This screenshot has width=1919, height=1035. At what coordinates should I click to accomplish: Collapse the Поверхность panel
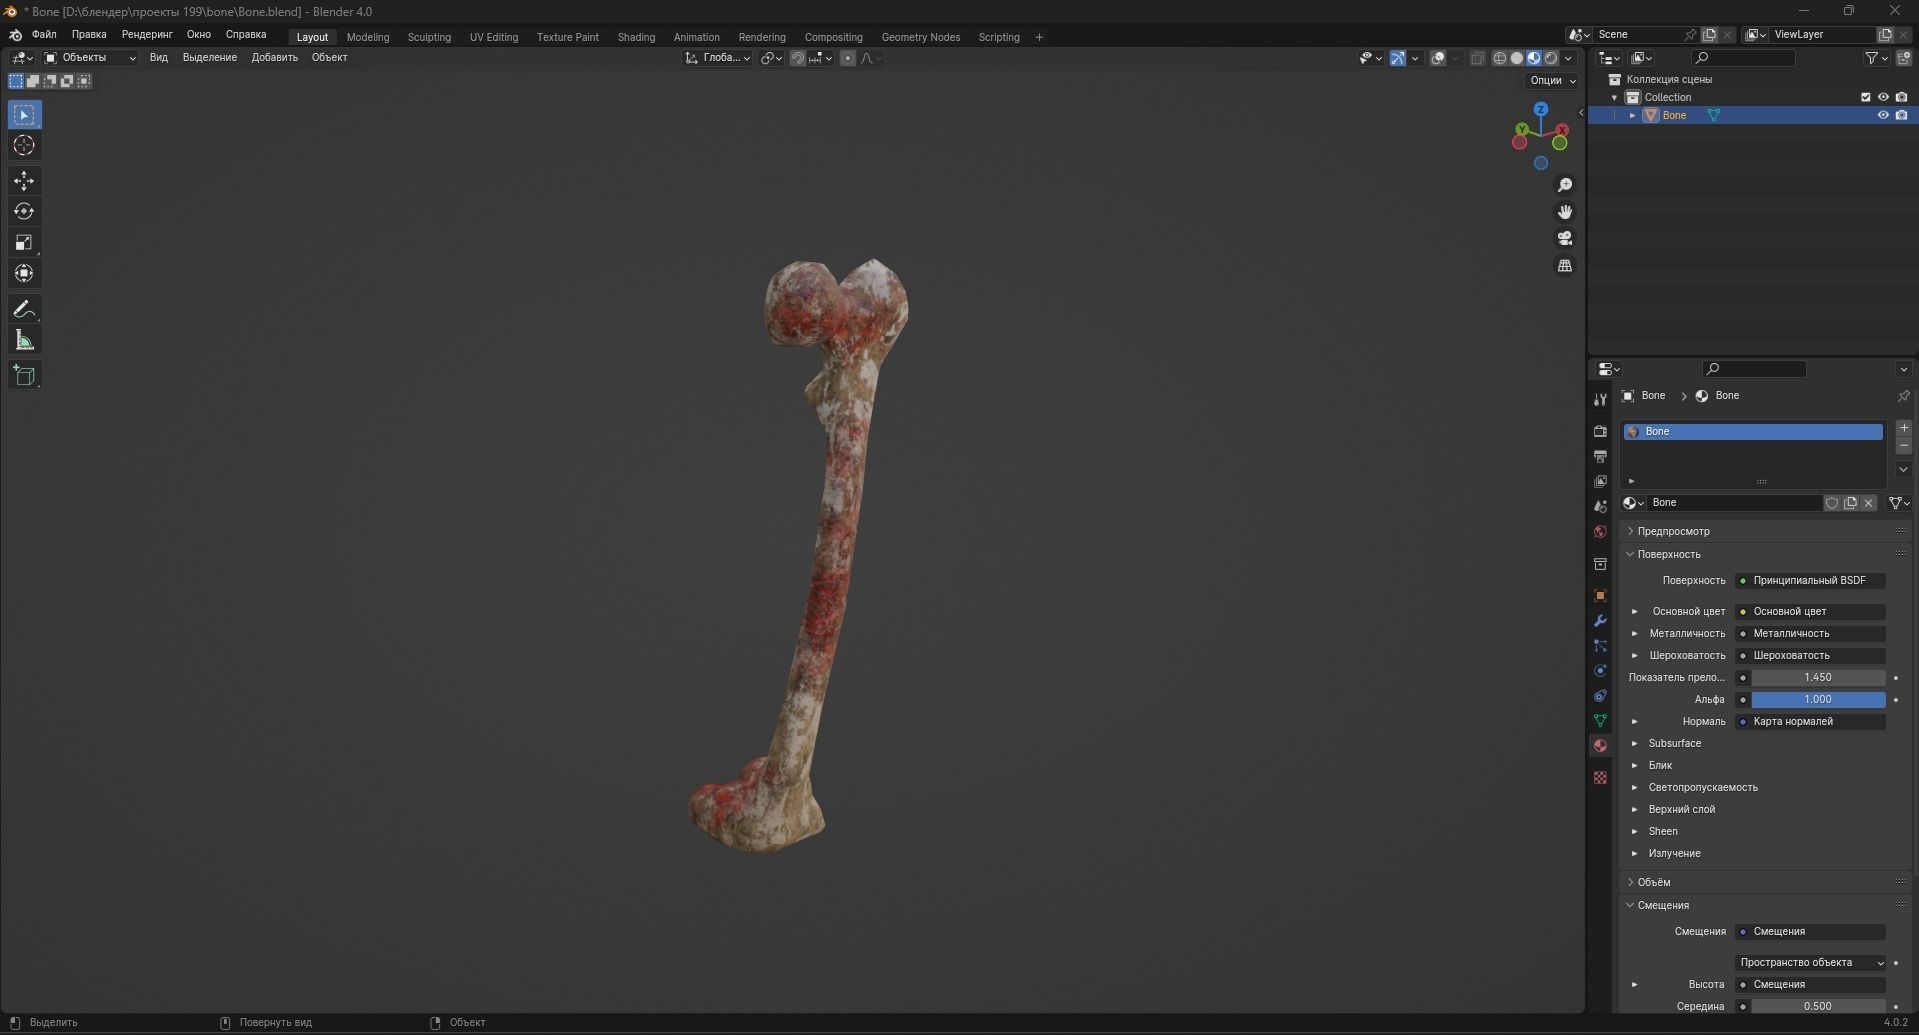1669,554
